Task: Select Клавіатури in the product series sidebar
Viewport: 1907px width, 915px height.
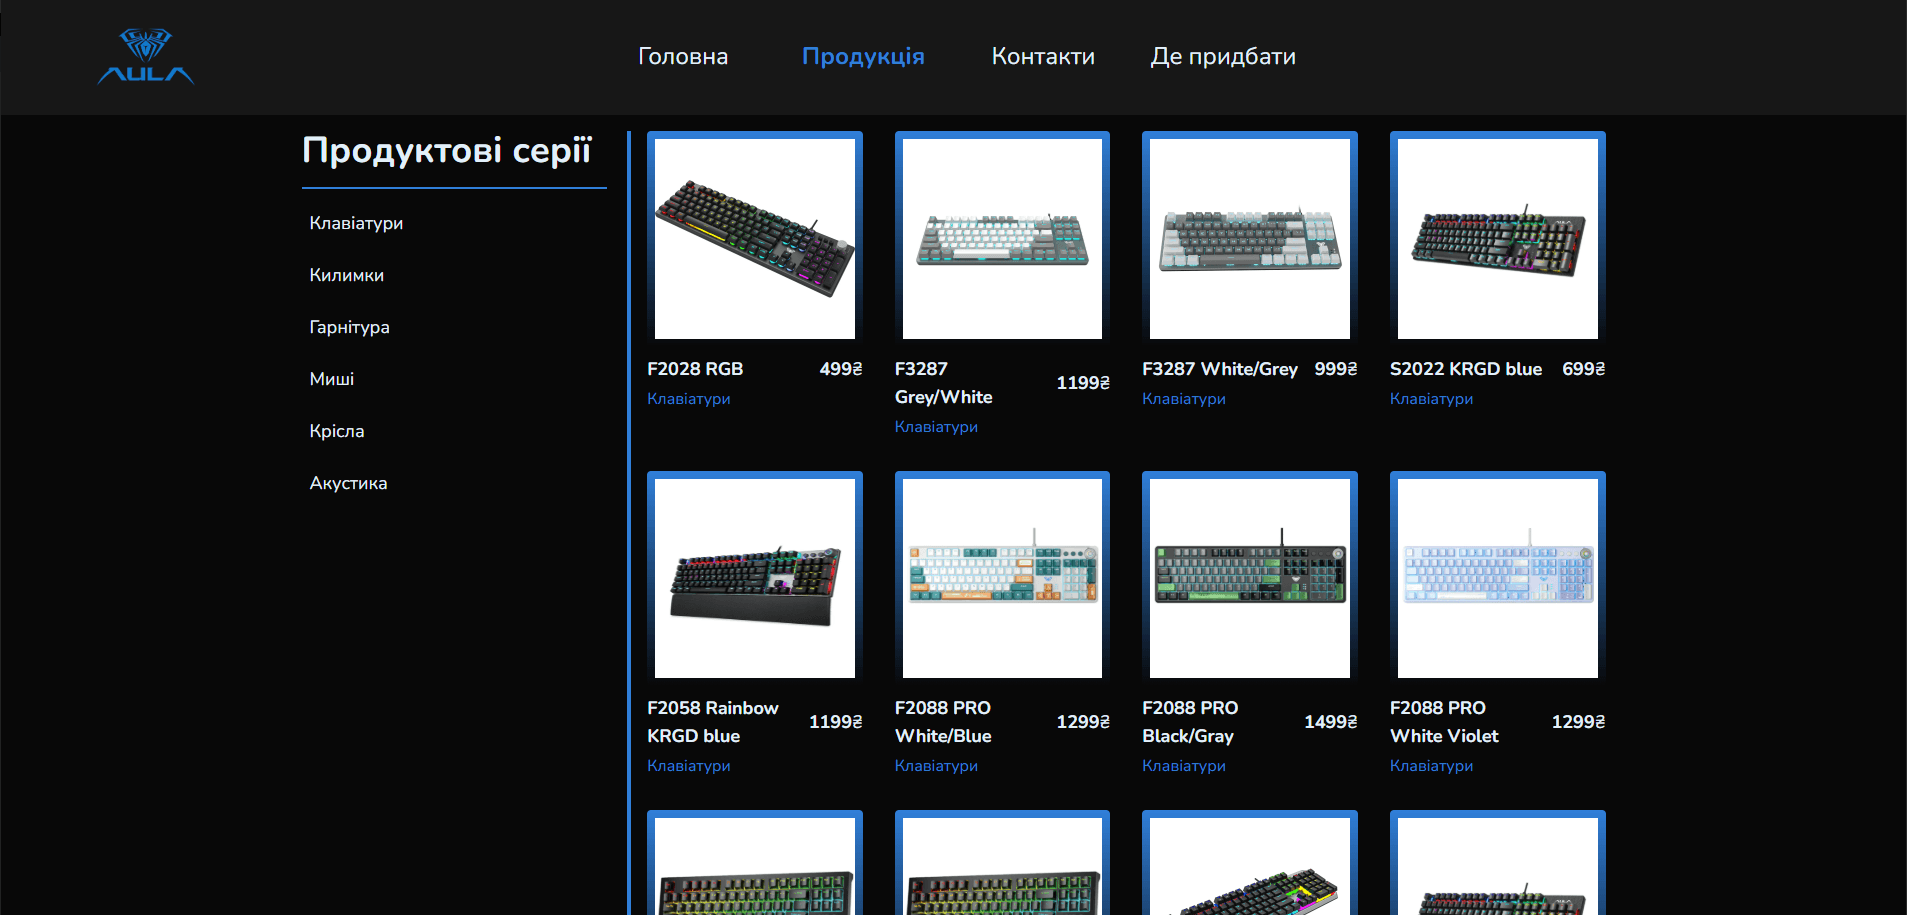Action: pyautogui.click(x=356, y=223)
